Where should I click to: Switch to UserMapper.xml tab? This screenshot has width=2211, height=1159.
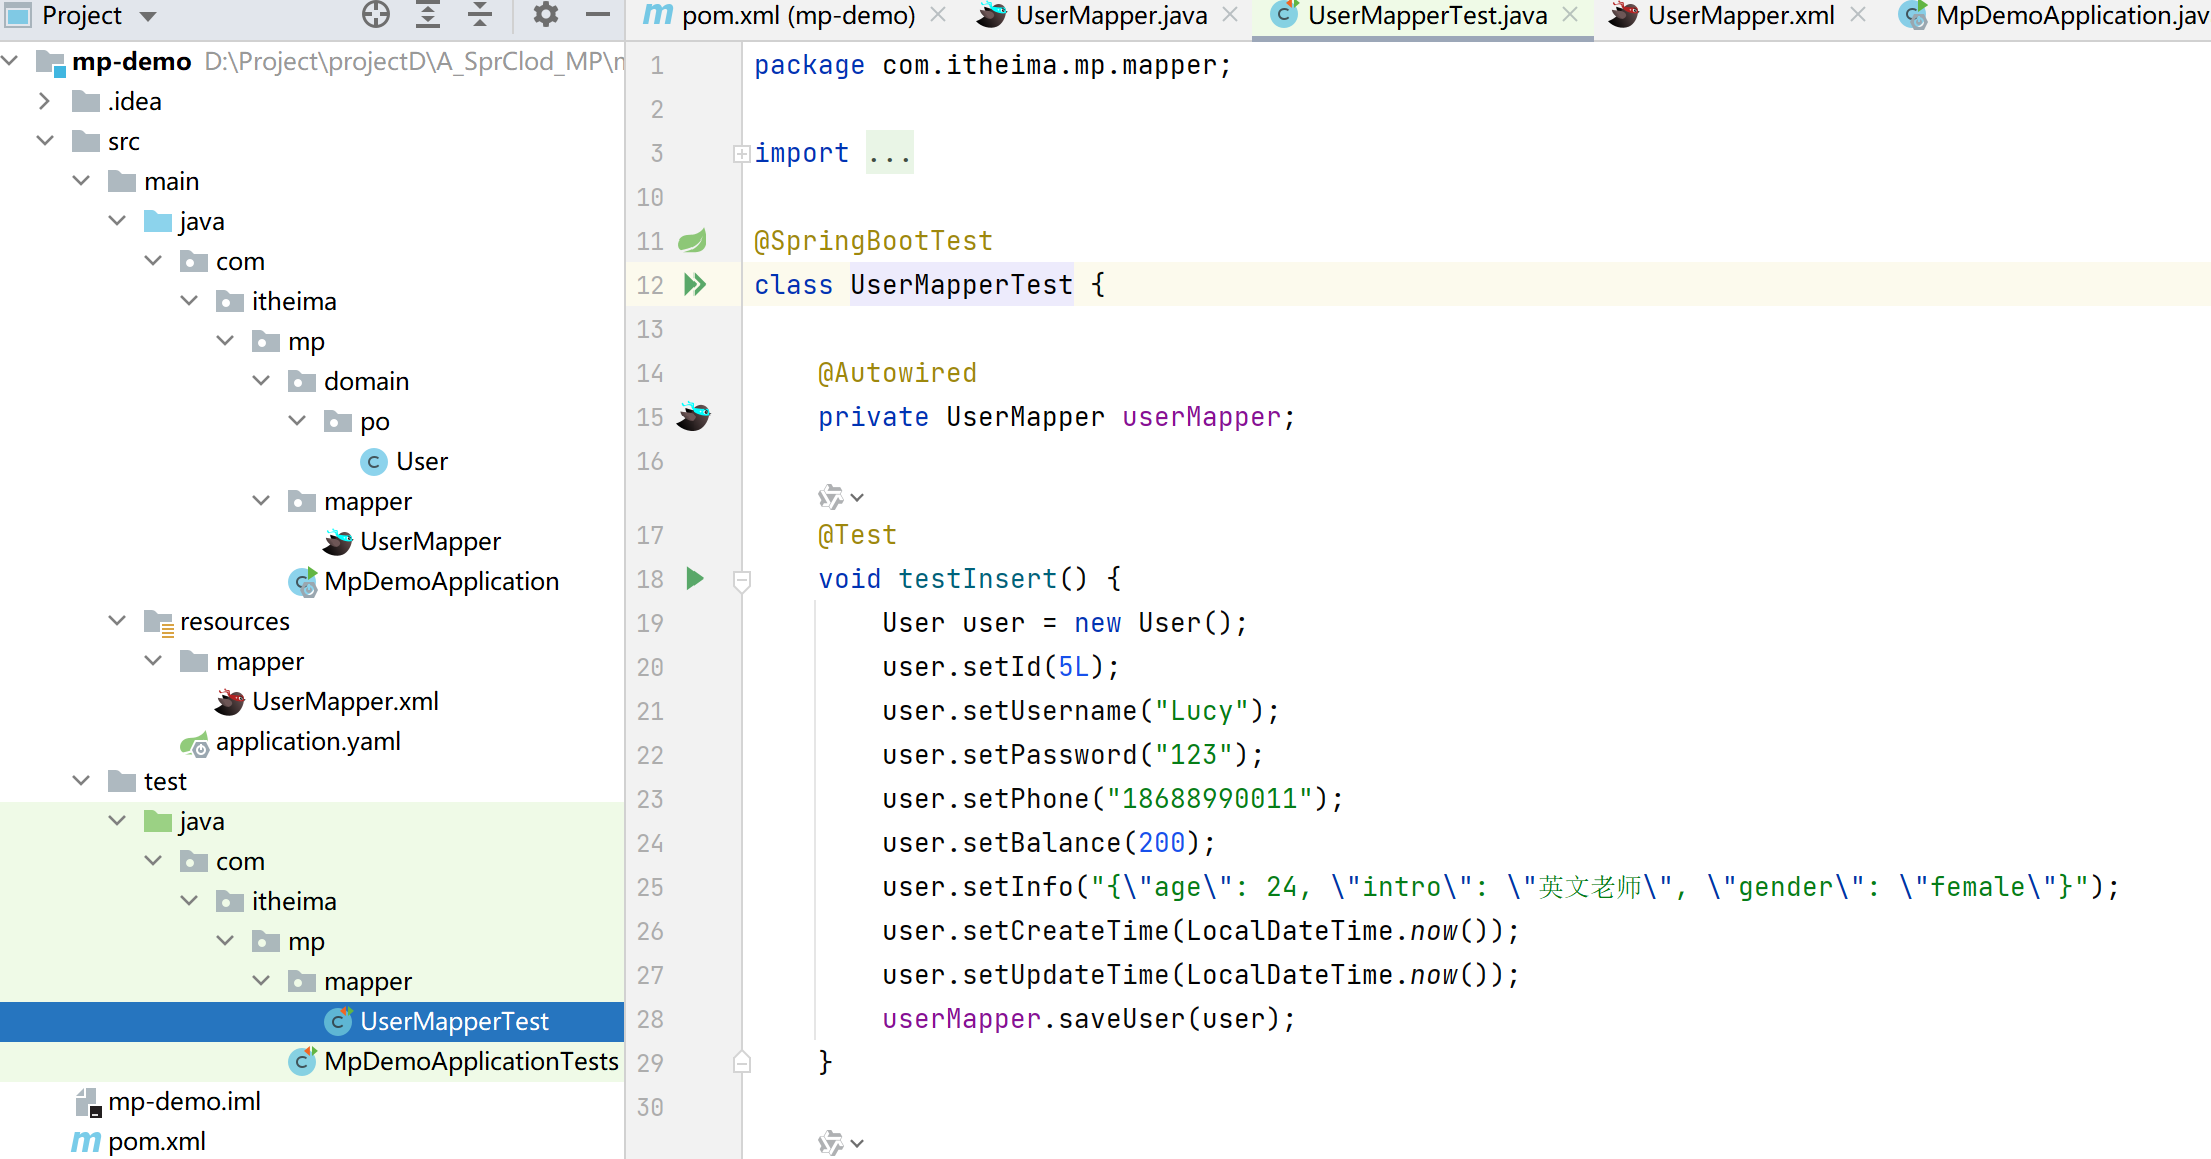click(1740, 16)
